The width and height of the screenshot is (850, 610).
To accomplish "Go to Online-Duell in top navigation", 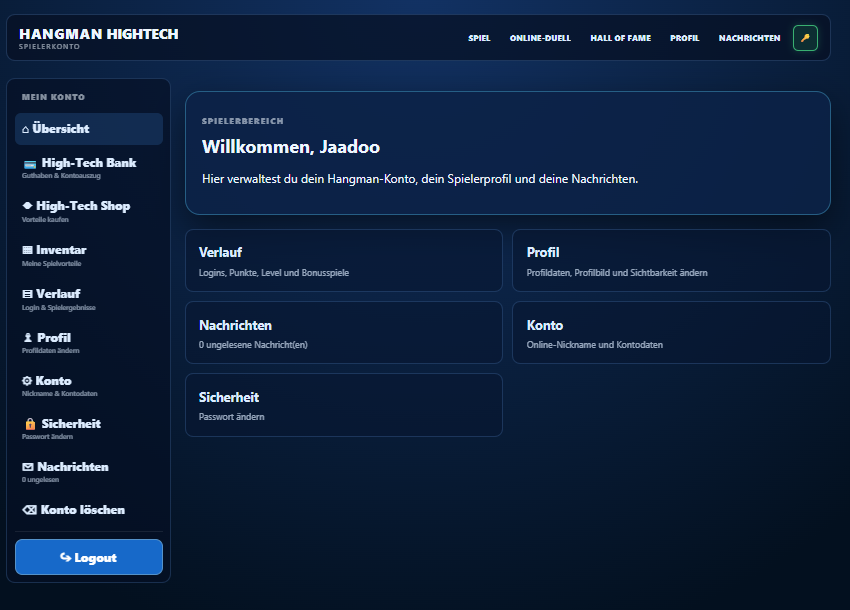I will tap(540, 38).
